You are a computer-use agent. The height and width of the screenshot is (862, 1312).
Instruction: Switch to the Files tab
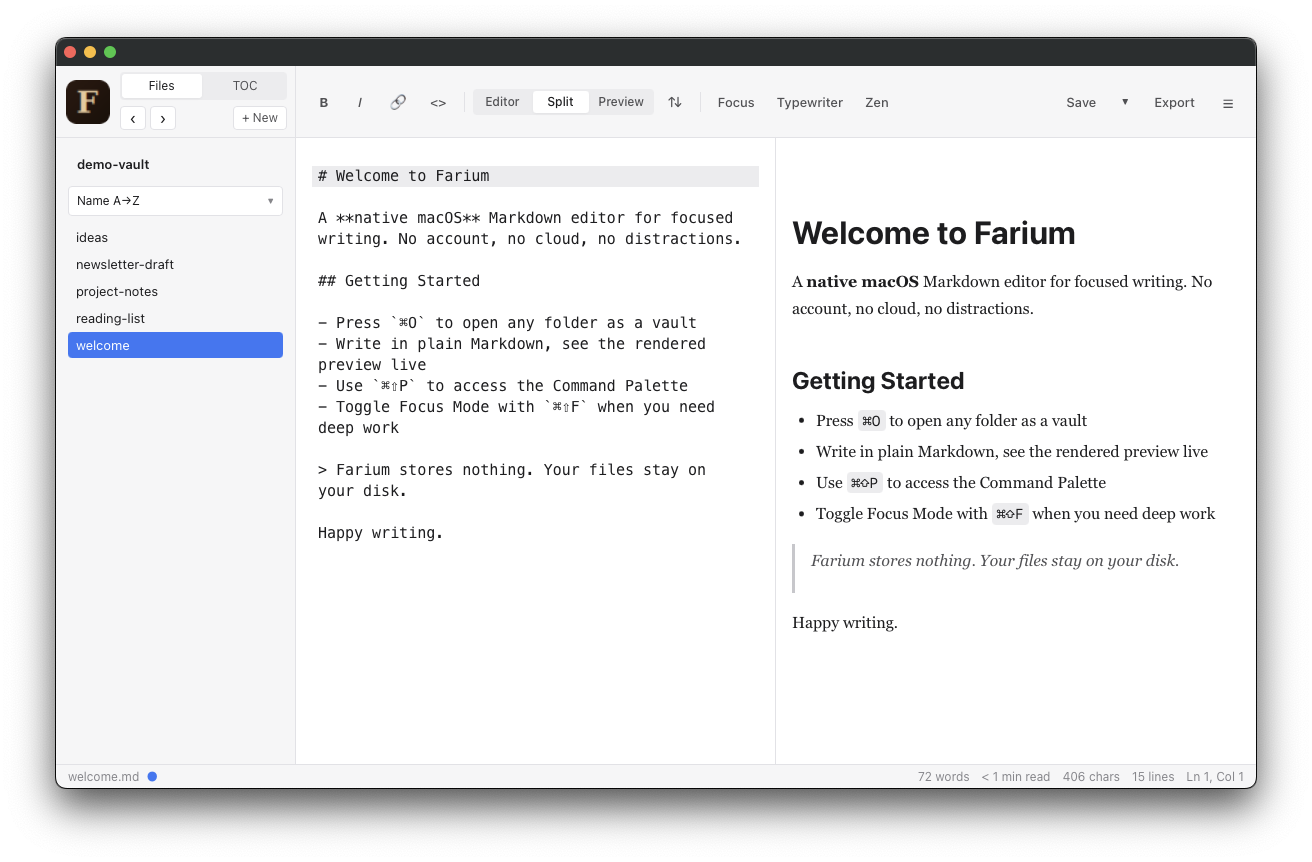click(162, 86)
